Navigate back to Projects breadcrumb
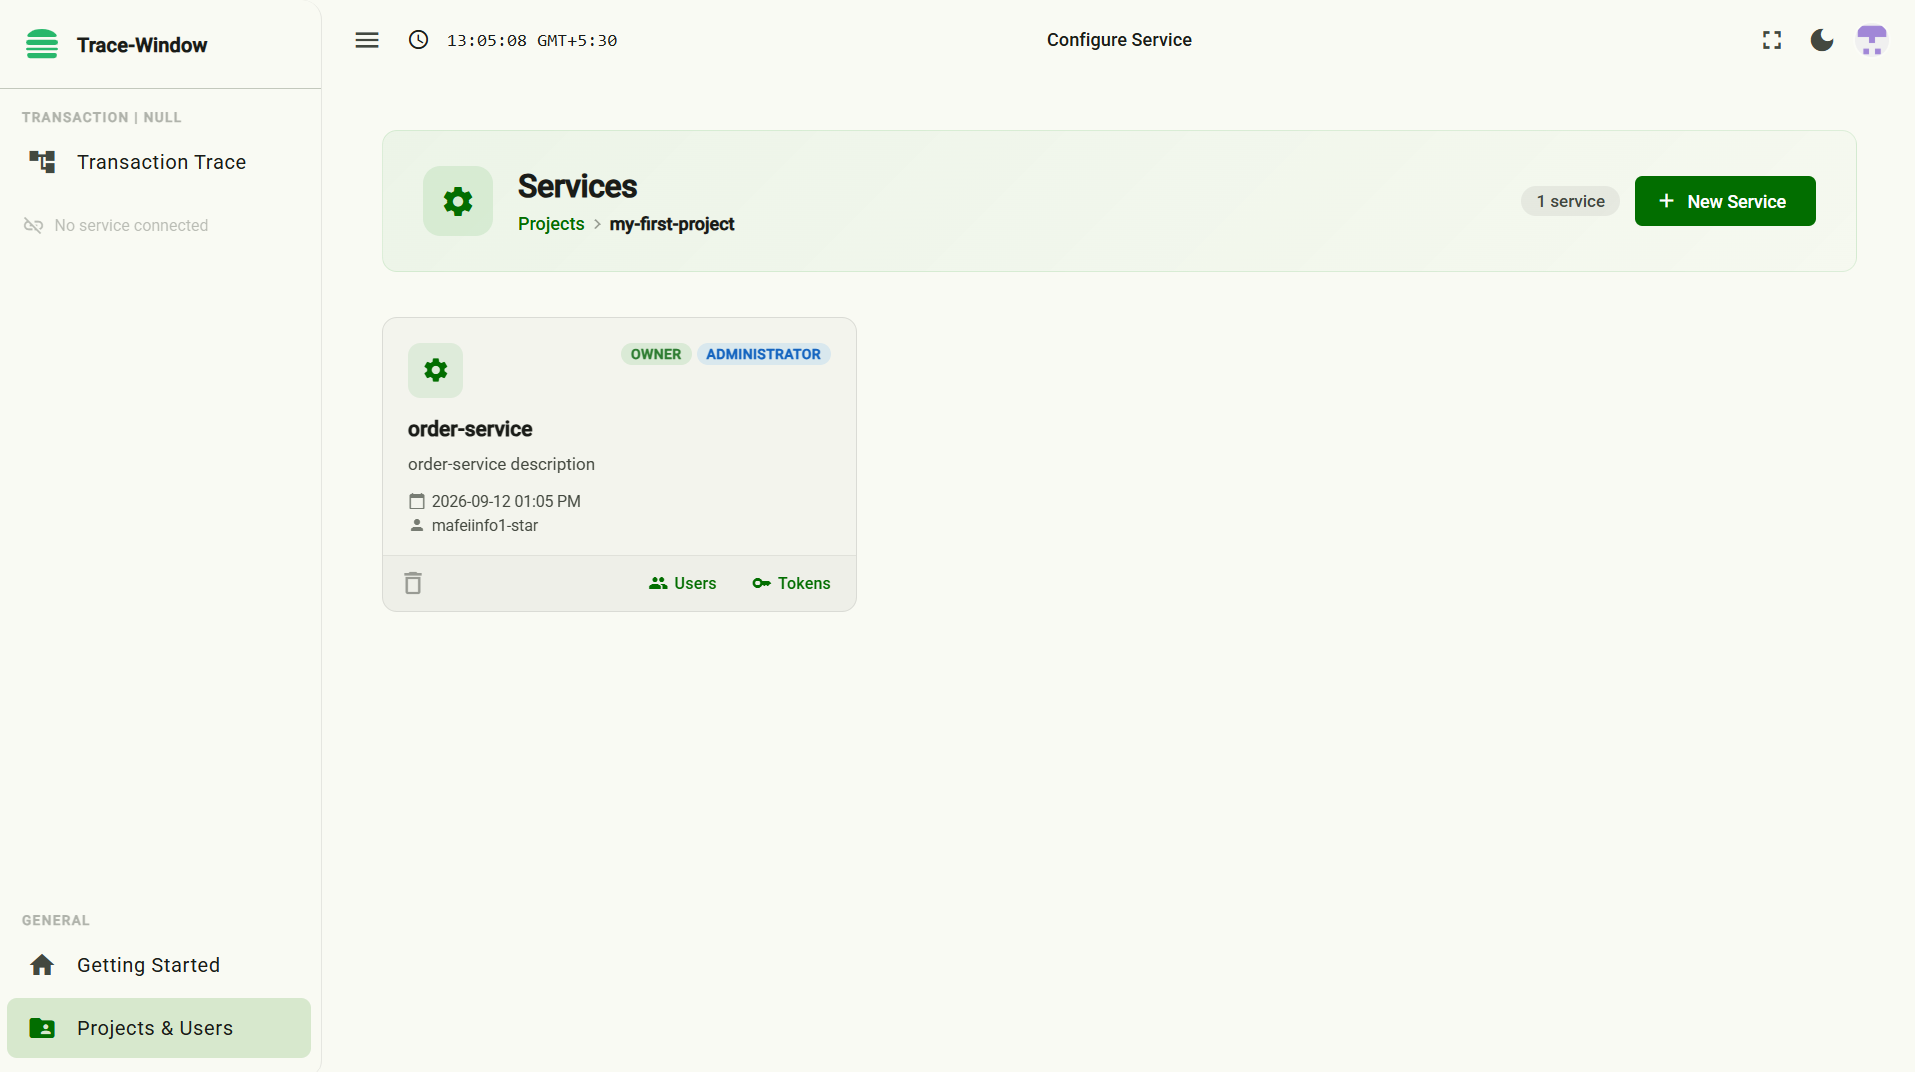The width and height of the screenshot is (1915, 1072). click(x=551, y=224)
